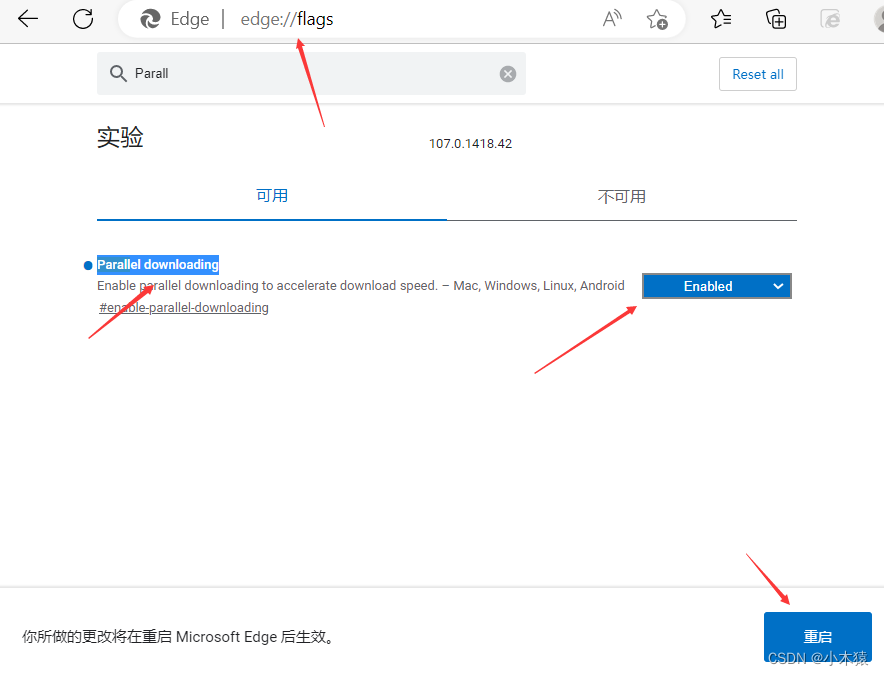Screen dimensions: 884x675
Task: Click the Reset all button
Action: [757, 73]
